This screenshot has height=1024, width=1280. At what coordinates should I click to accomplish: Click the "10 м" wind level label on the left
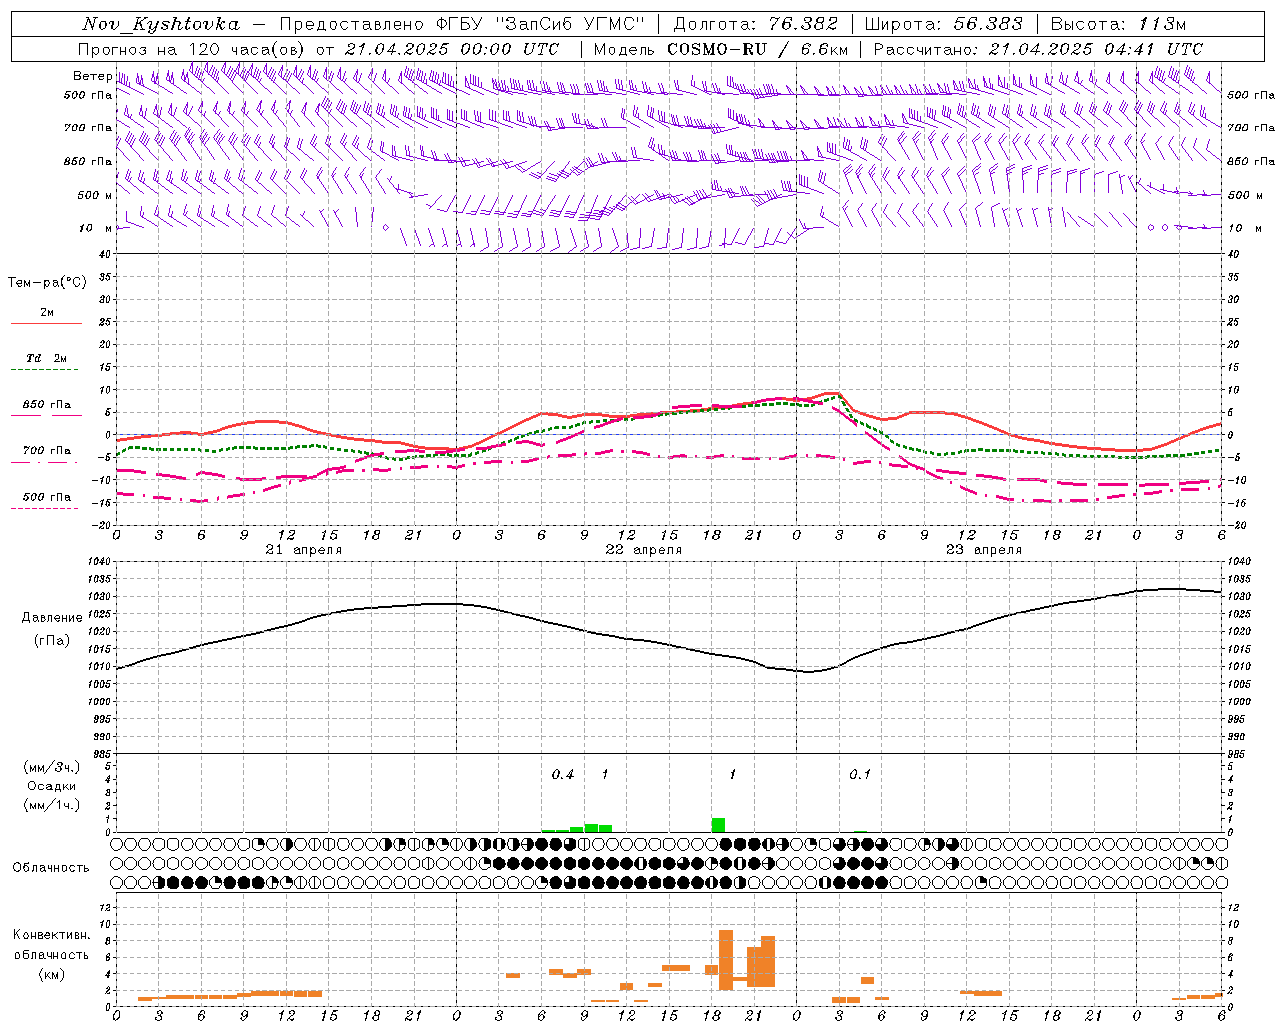(x=96, y=228)
